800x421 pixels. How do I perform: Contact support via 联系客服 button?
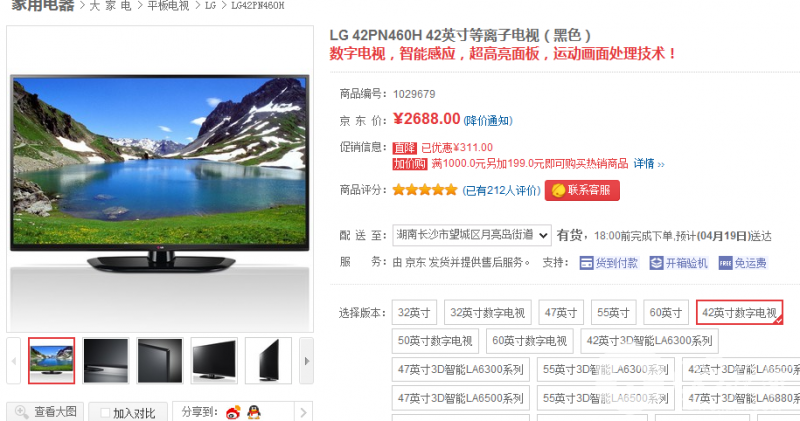tap(582, 190)
